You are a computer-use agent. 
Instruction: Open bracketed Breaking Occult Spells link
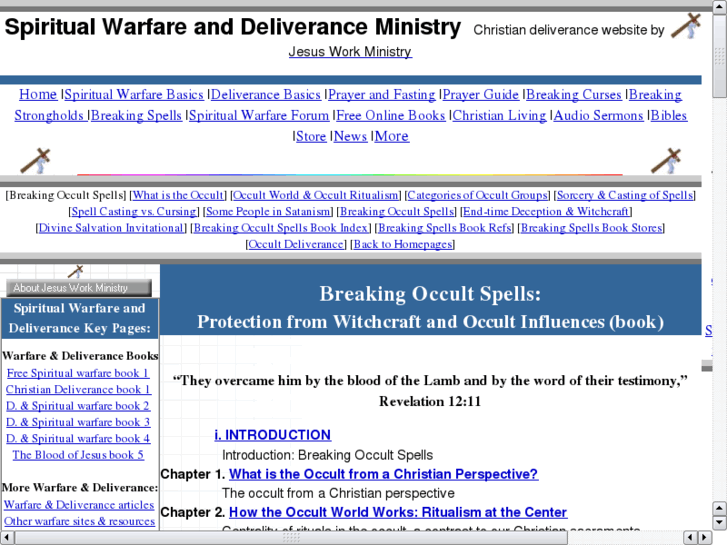click(397, 212)
